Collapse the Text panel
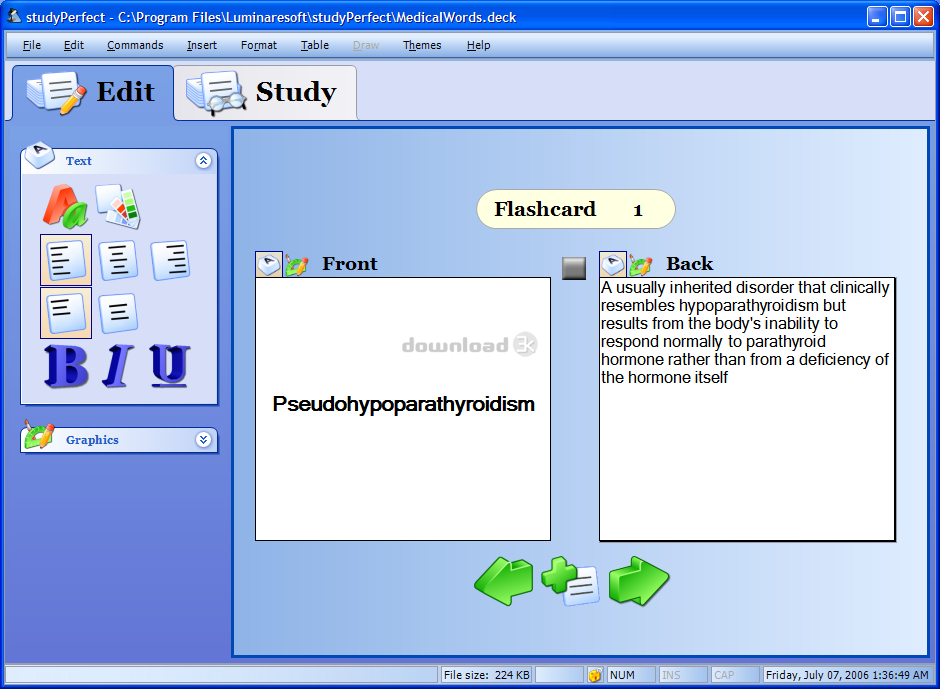 coord(203,161)
